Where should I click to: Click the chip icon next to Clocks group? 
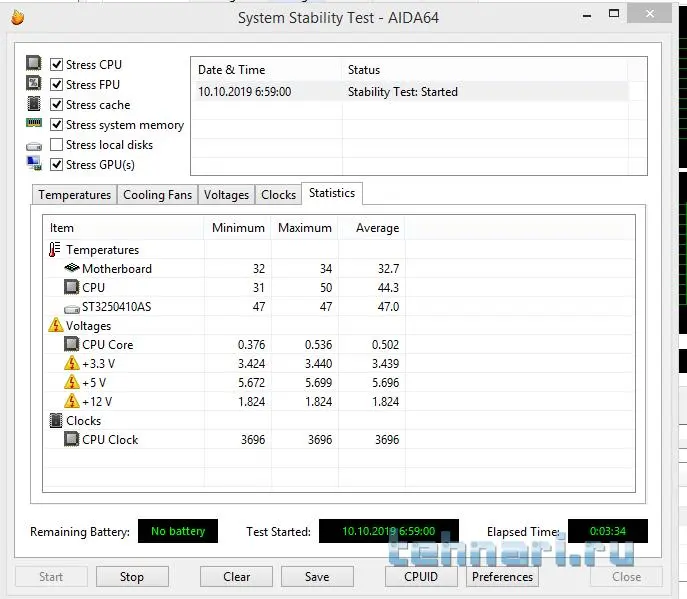click(56, 420)
